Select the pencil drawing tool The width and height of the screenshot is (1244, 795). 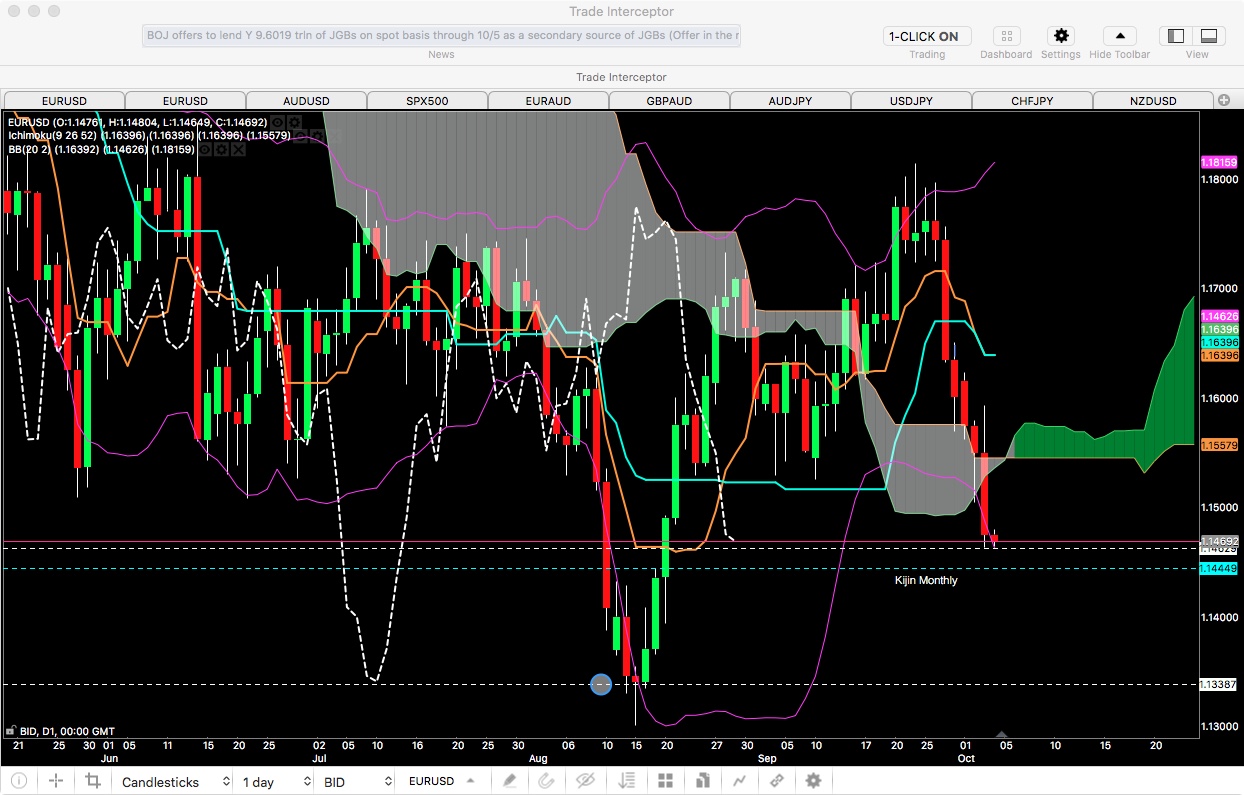[x=510, y=781]
